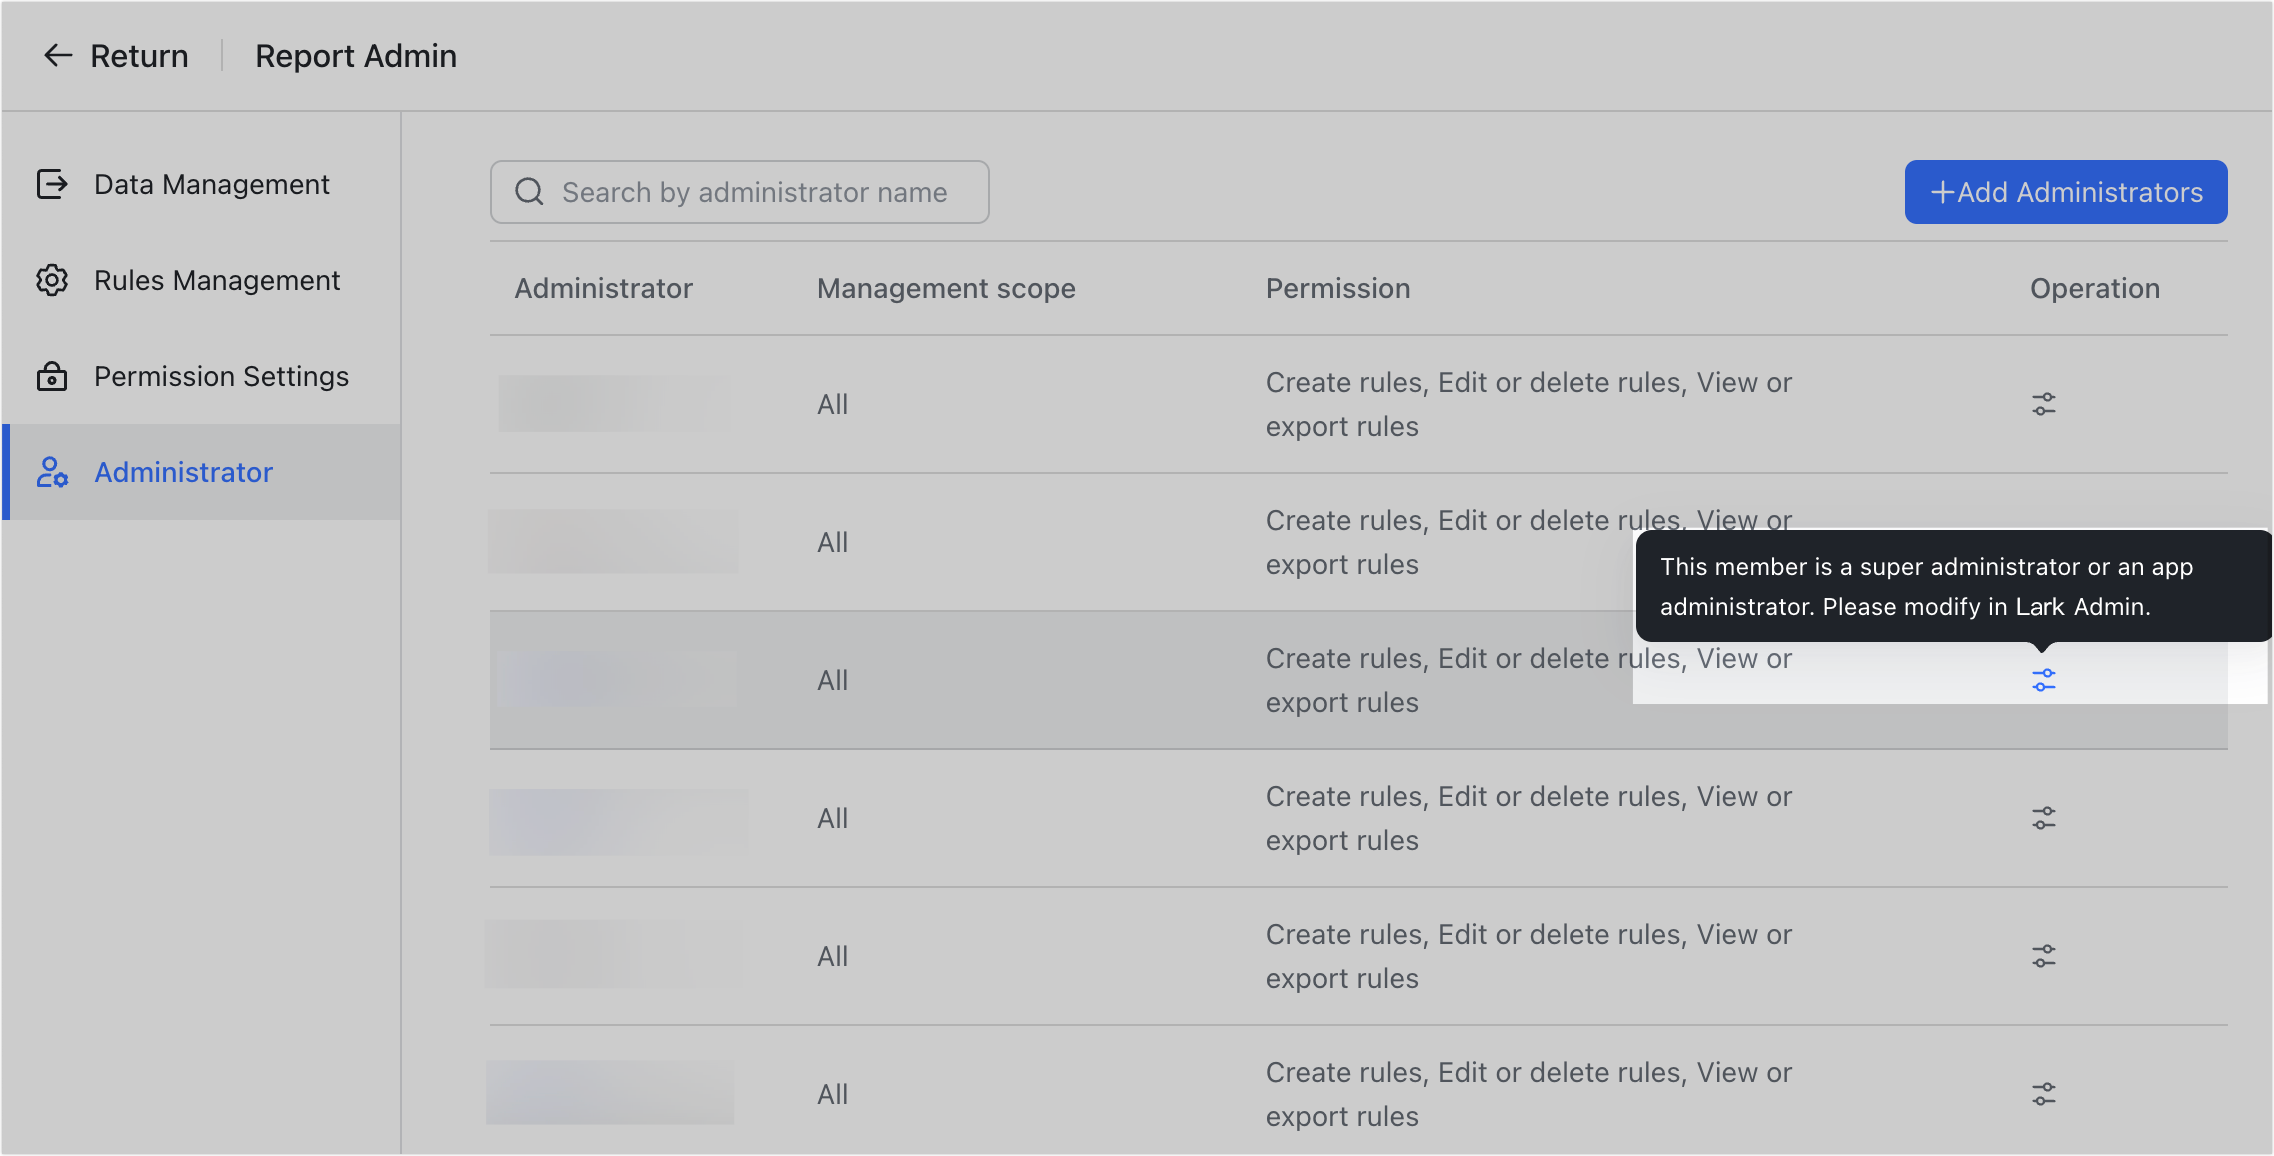Open operation settings for the first administrator row
This screenshot has height=1156, width=2274.
[2043, 404]
